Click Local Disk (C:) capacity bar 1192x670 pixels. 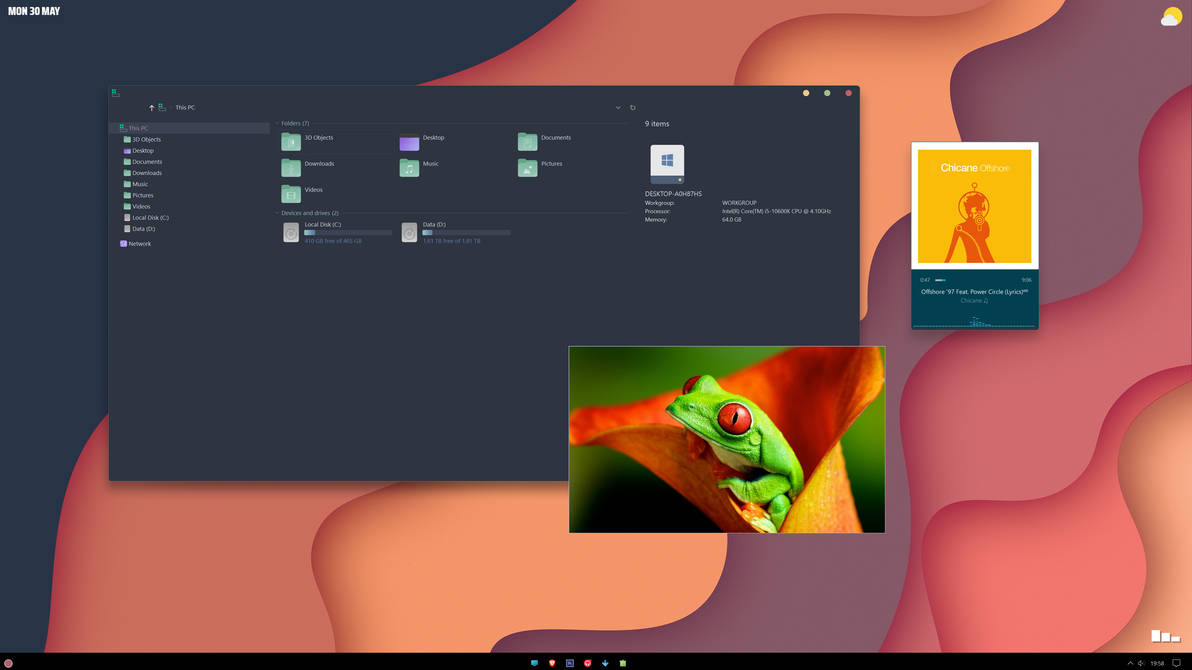tap(348, 233)
